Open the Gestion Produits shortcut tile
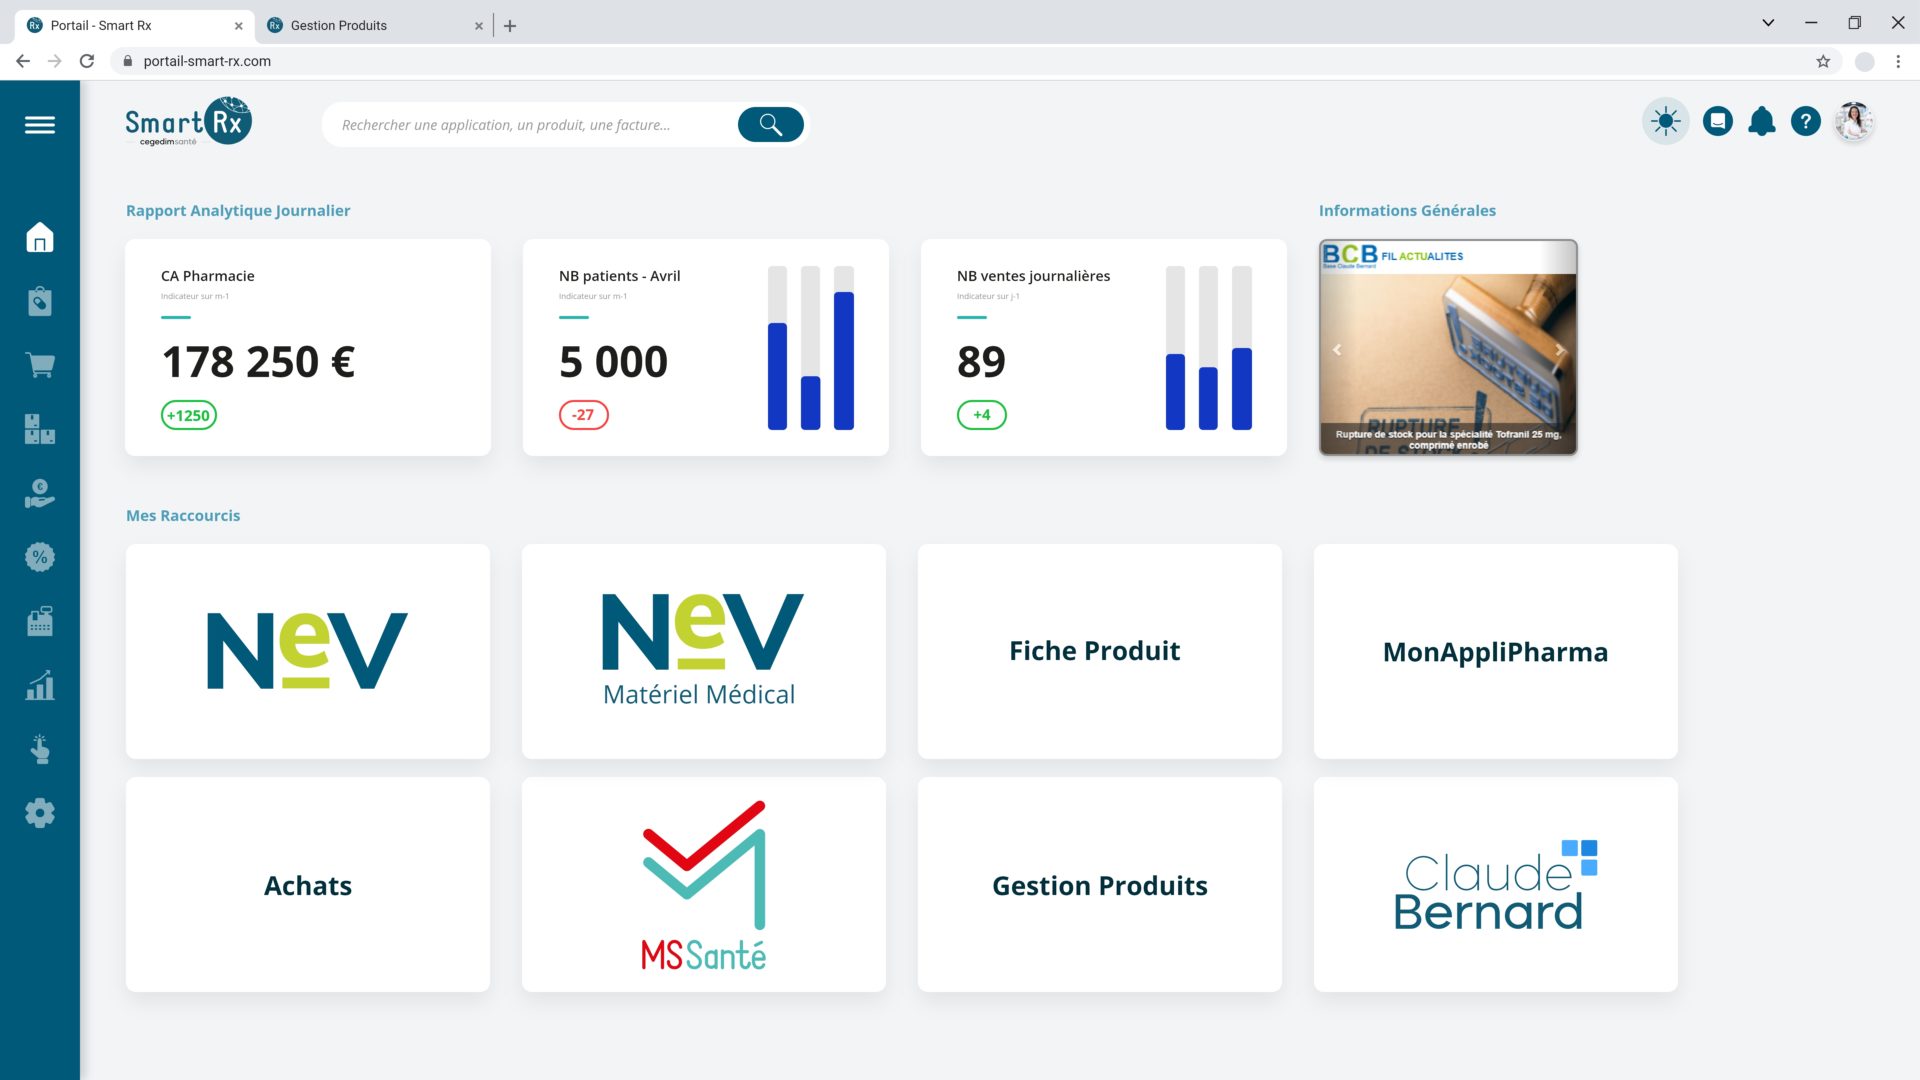Viewport: 1920px width, 1080px height. (x=1100, y=885)
